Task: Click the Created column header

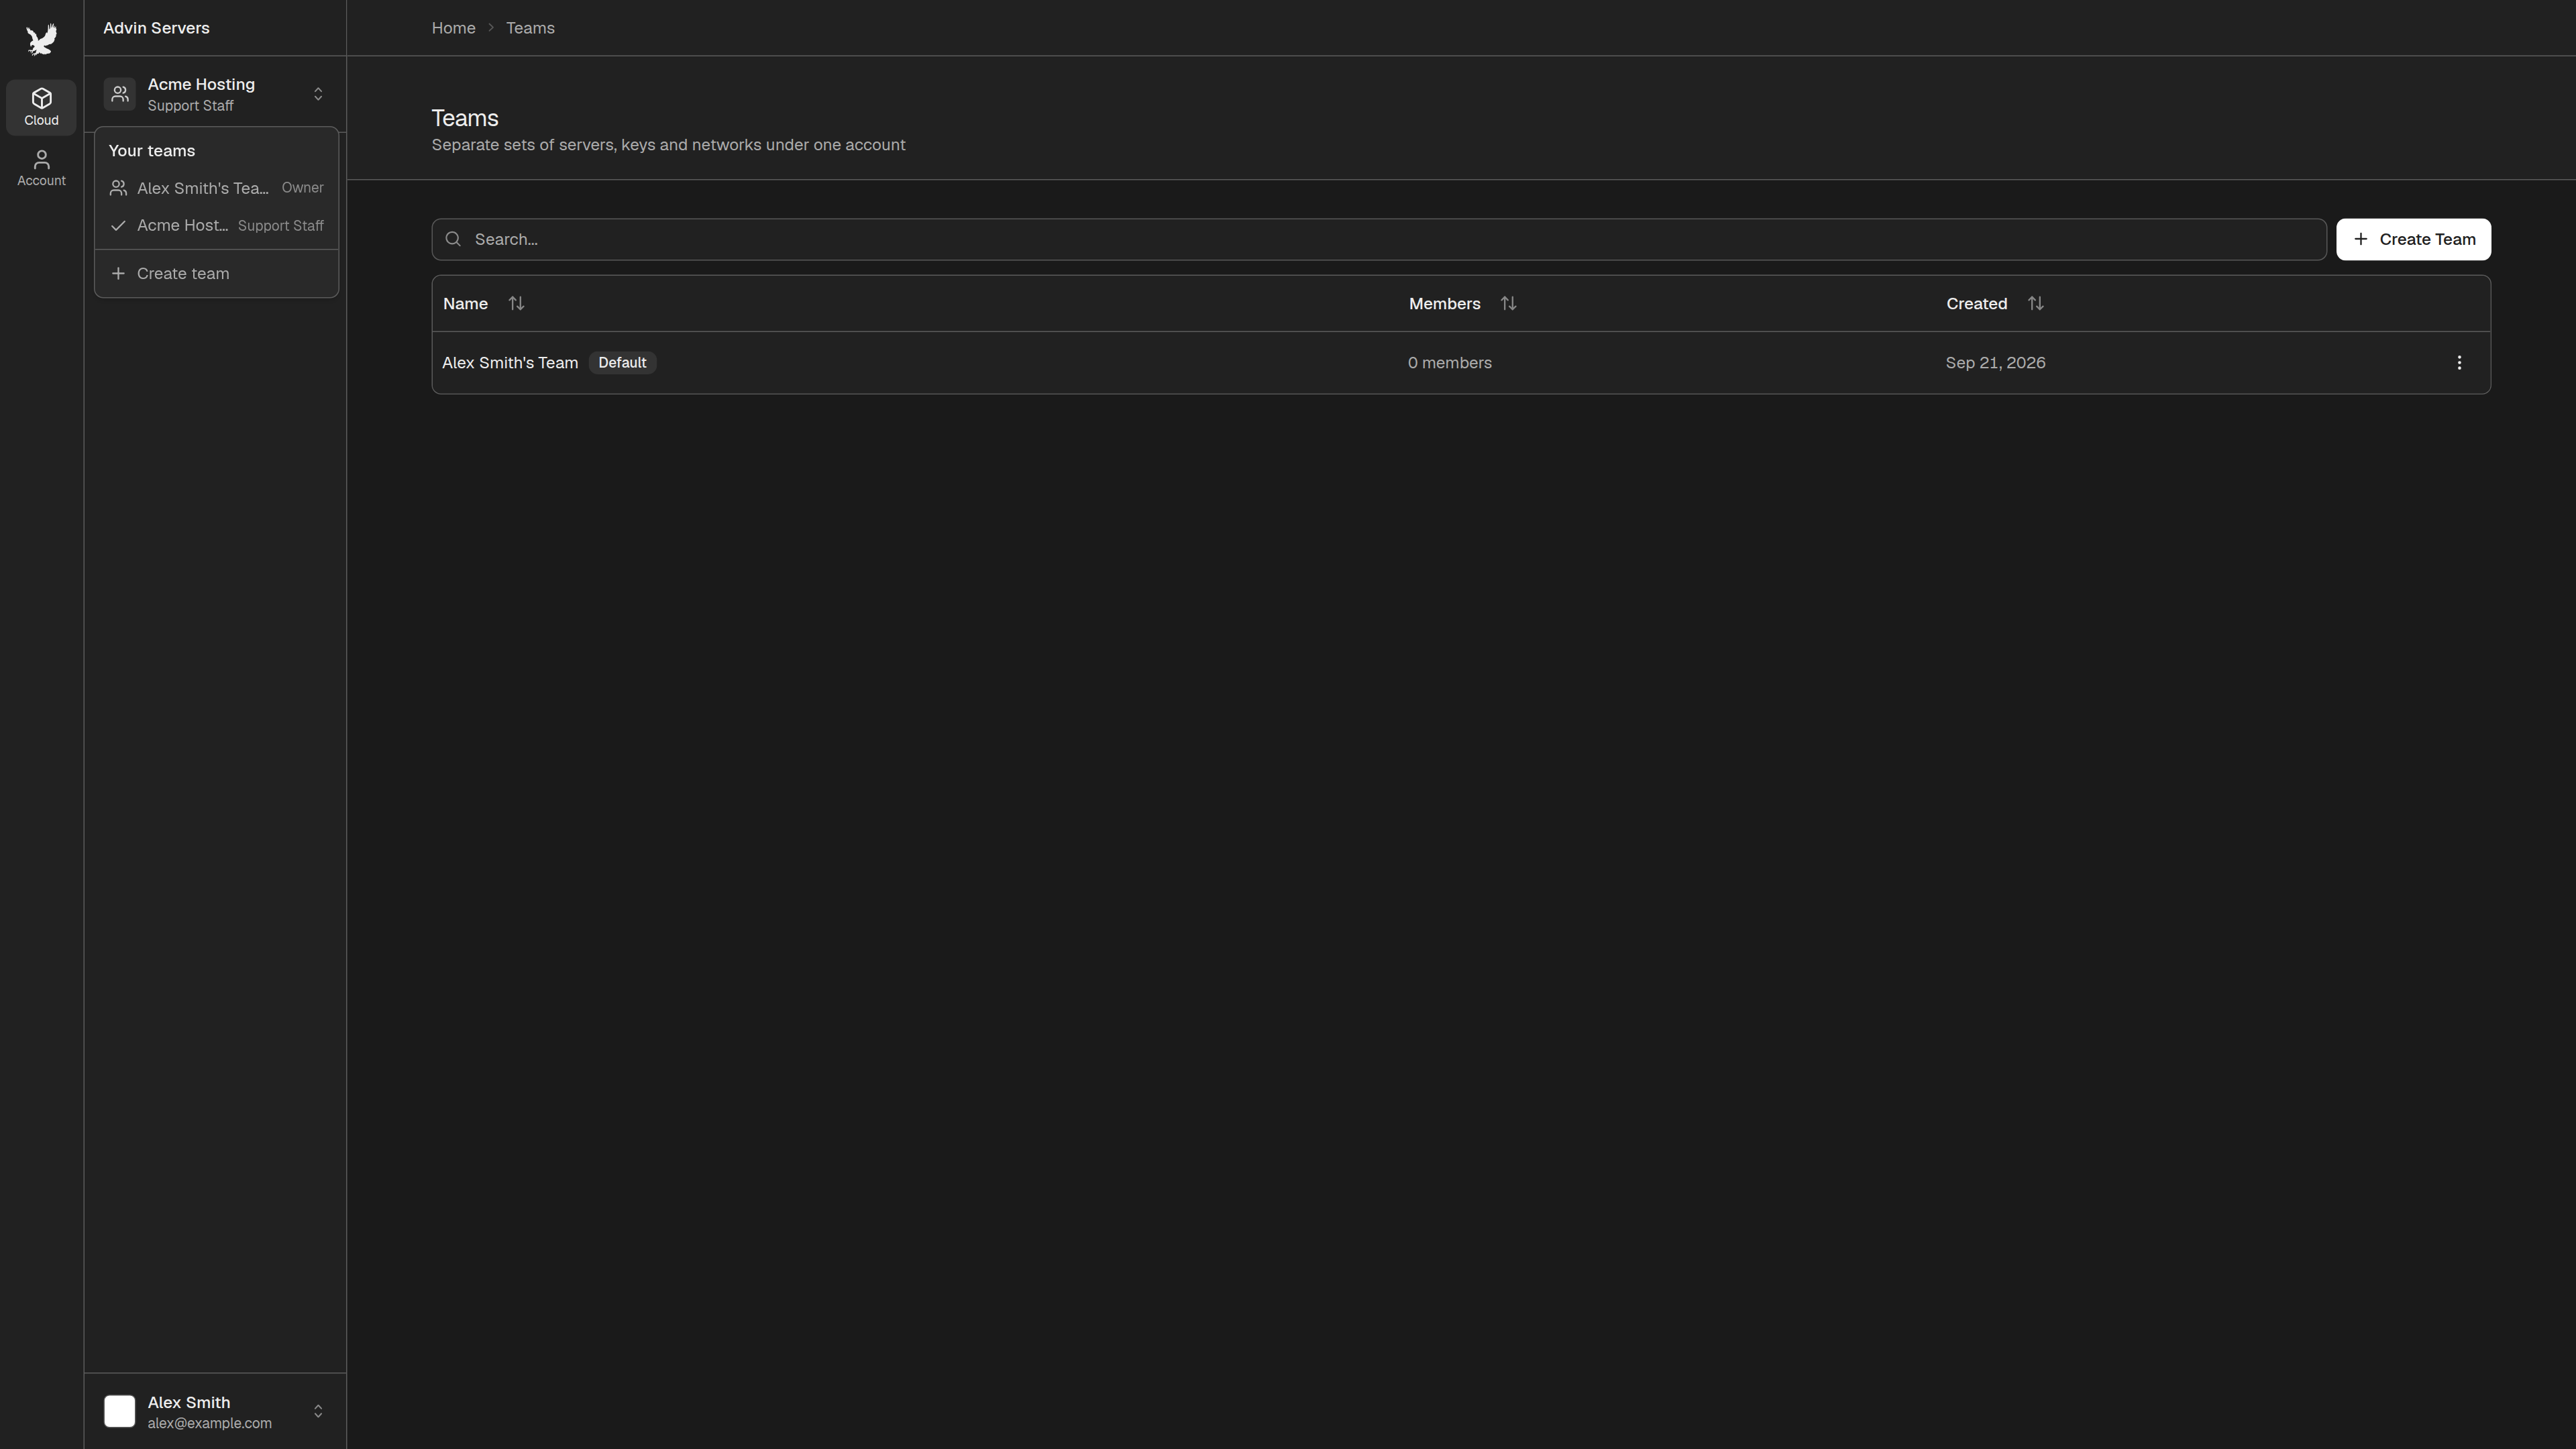Action: [1976, 304]
